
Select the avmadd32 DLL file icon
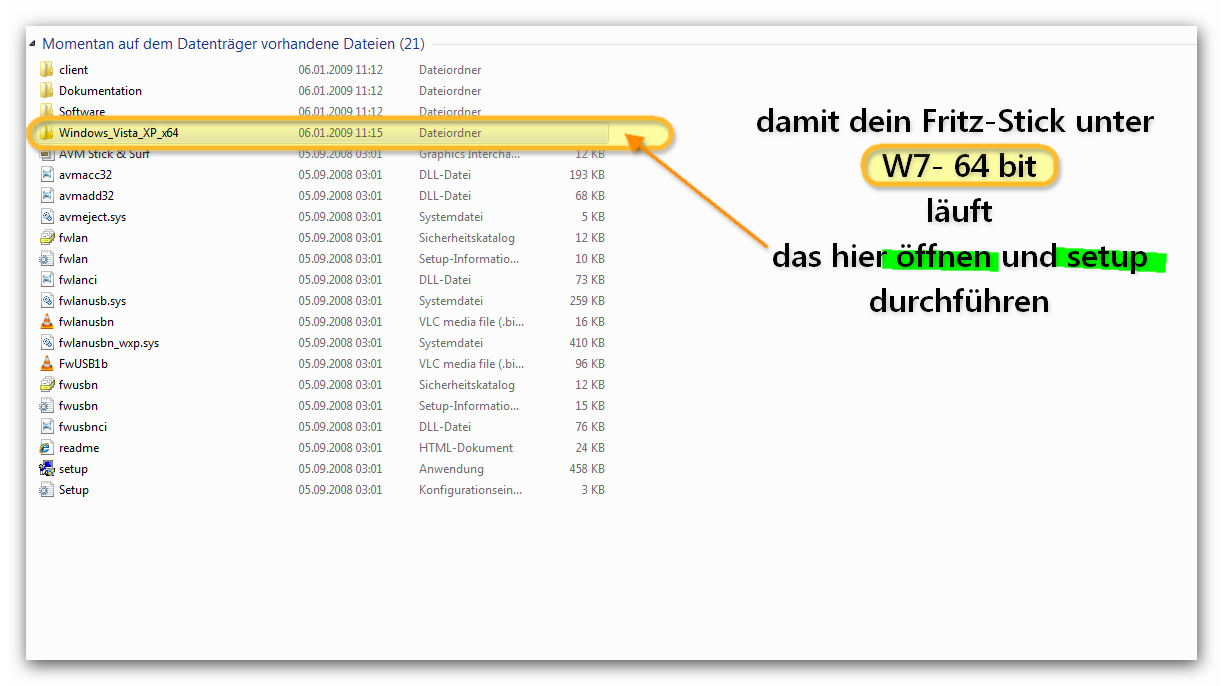pos(46,196)
